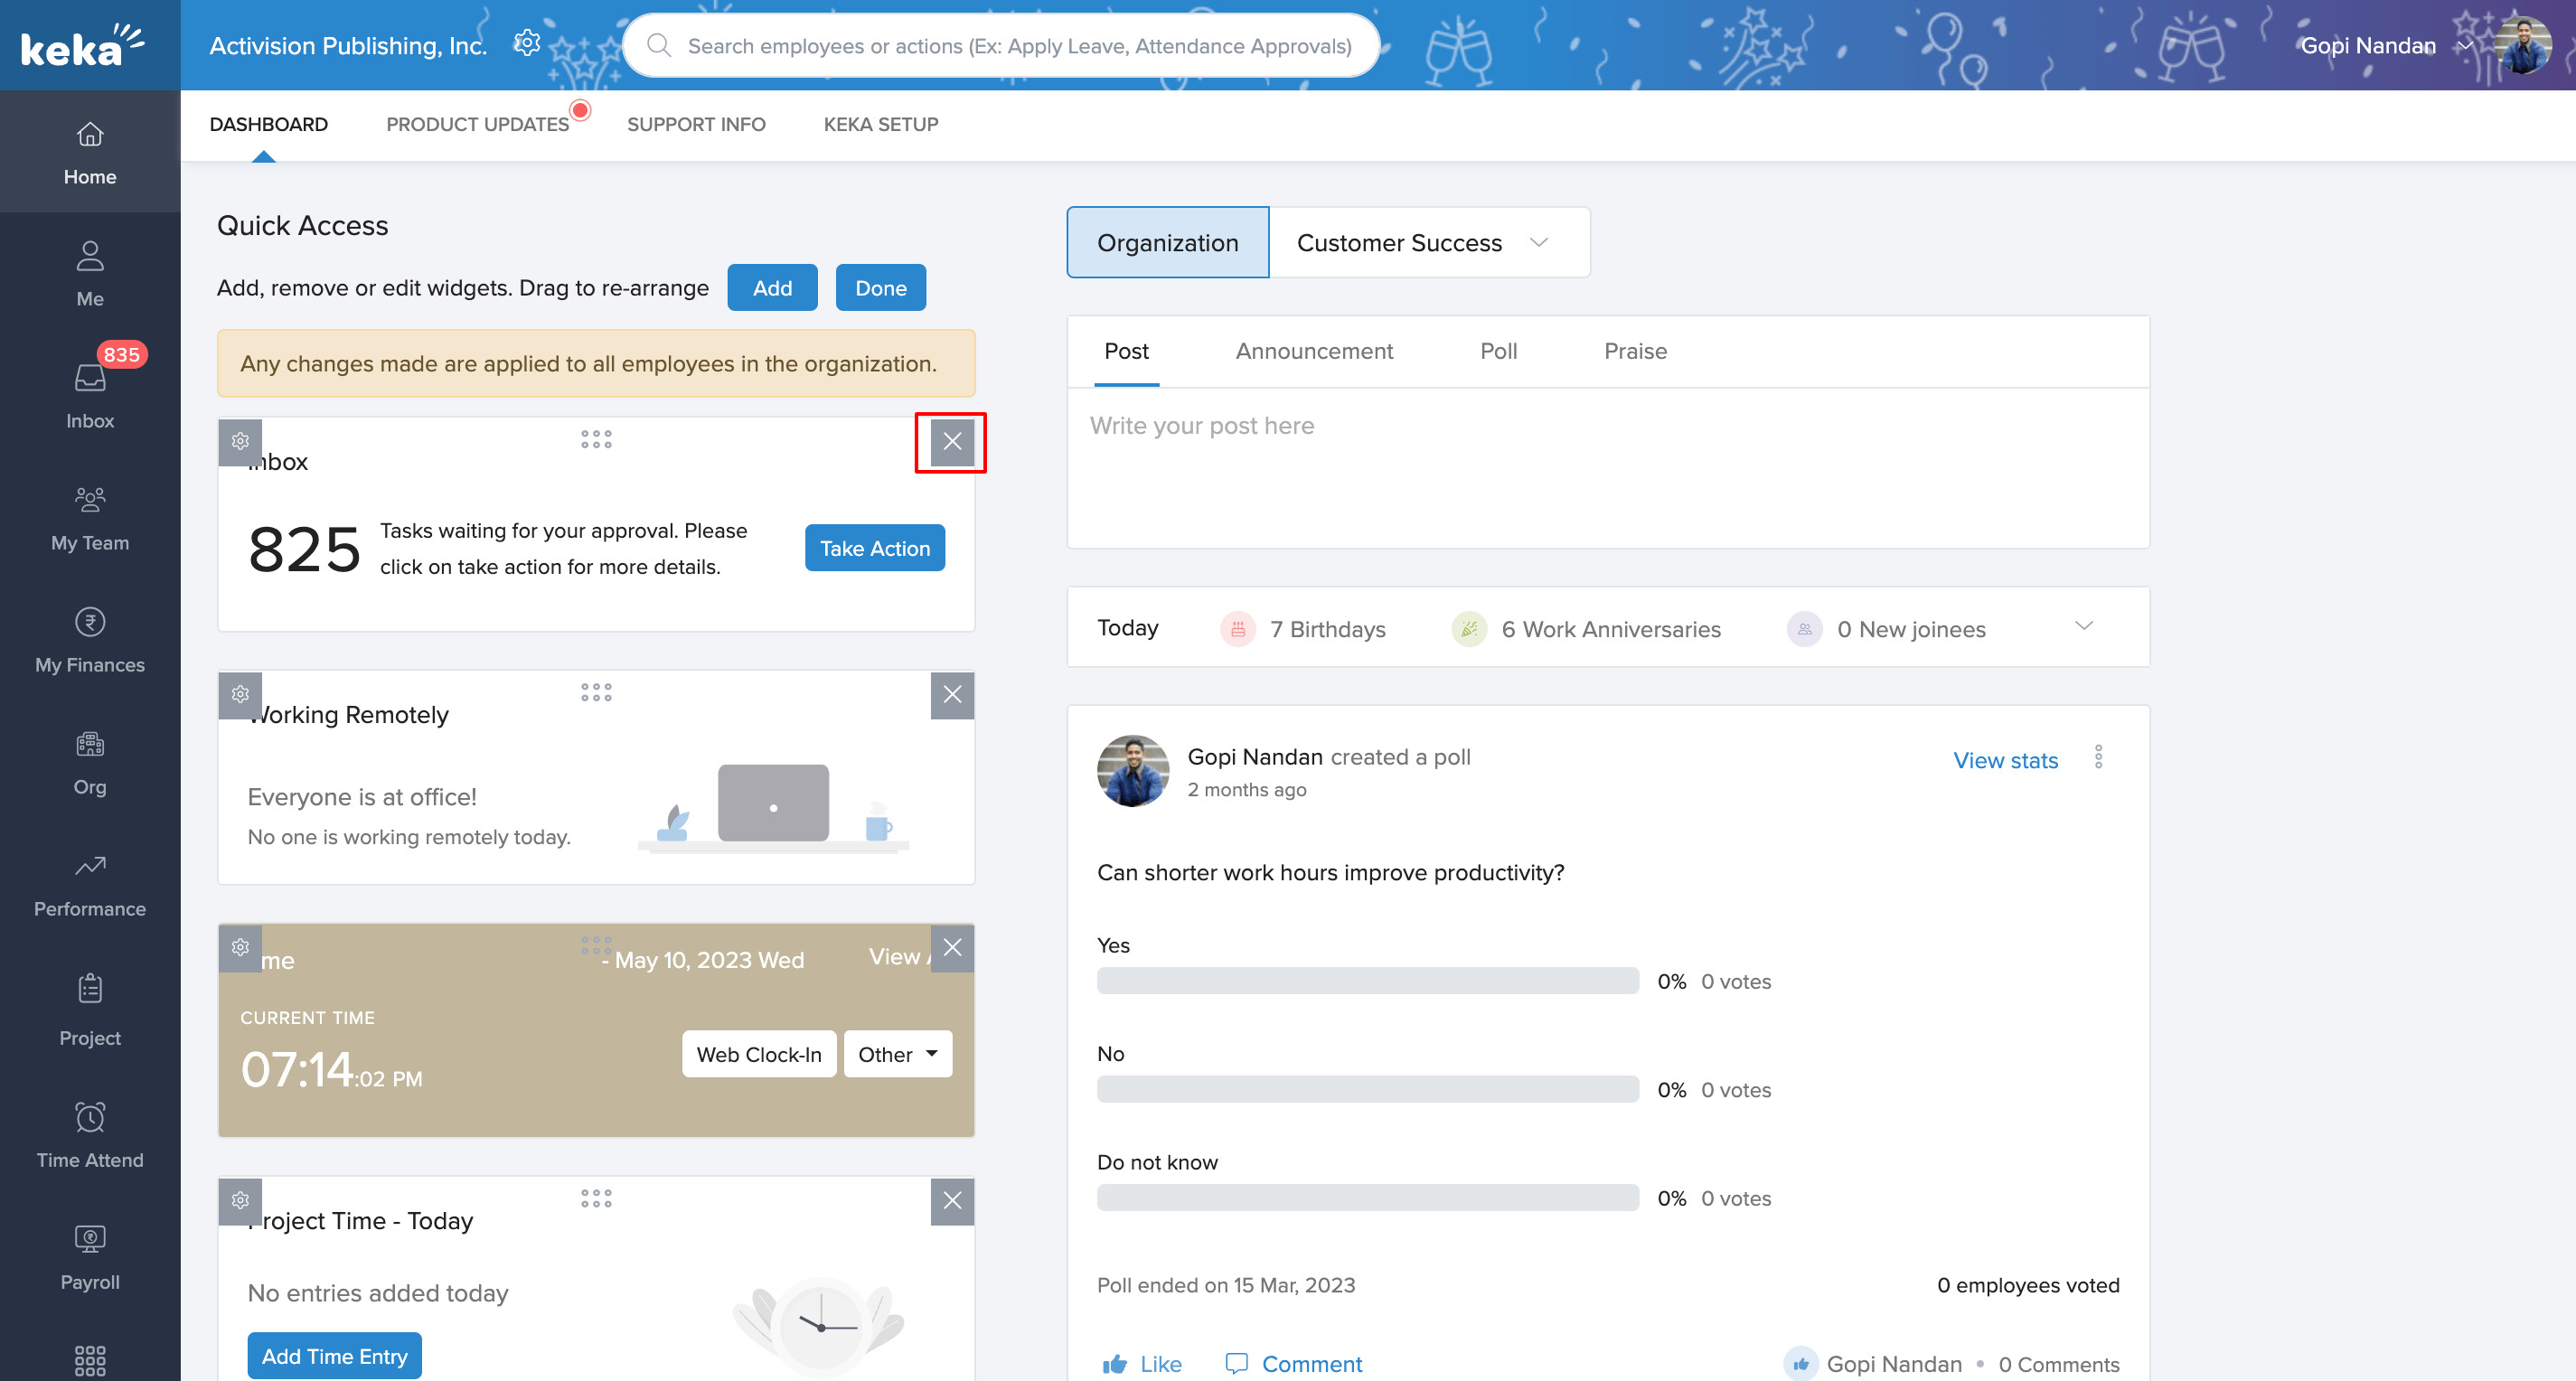Open Time Attend section
The height and width of the screenshot is (1381, 2576).
point(90,1134)
